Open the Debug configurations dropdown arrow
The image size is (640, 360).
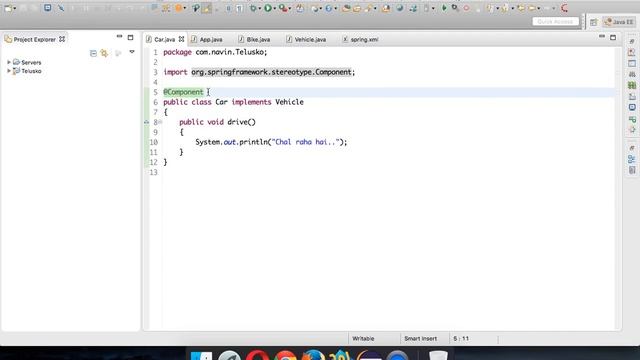pyautogui.click(x=260, y=8)
